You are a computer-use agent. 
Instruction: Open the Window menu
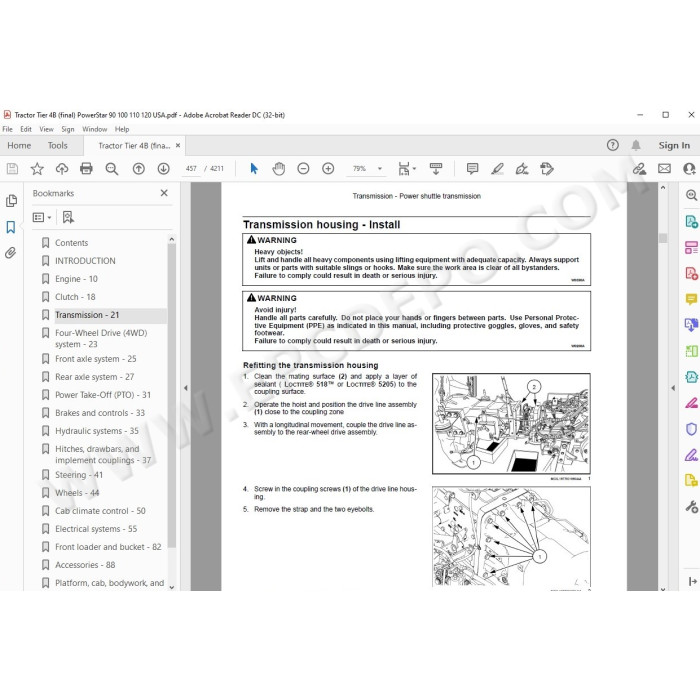[x=95, y=129]
